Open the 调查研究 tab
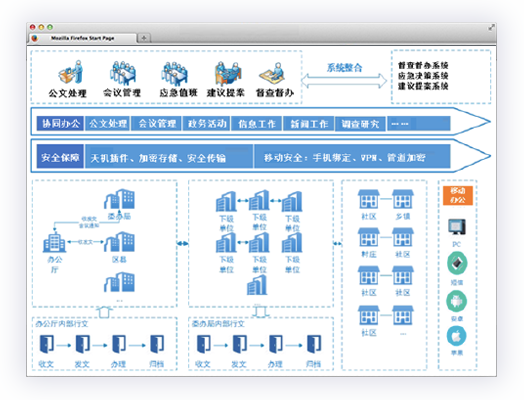Screen dimensions: 524x400 360,124
